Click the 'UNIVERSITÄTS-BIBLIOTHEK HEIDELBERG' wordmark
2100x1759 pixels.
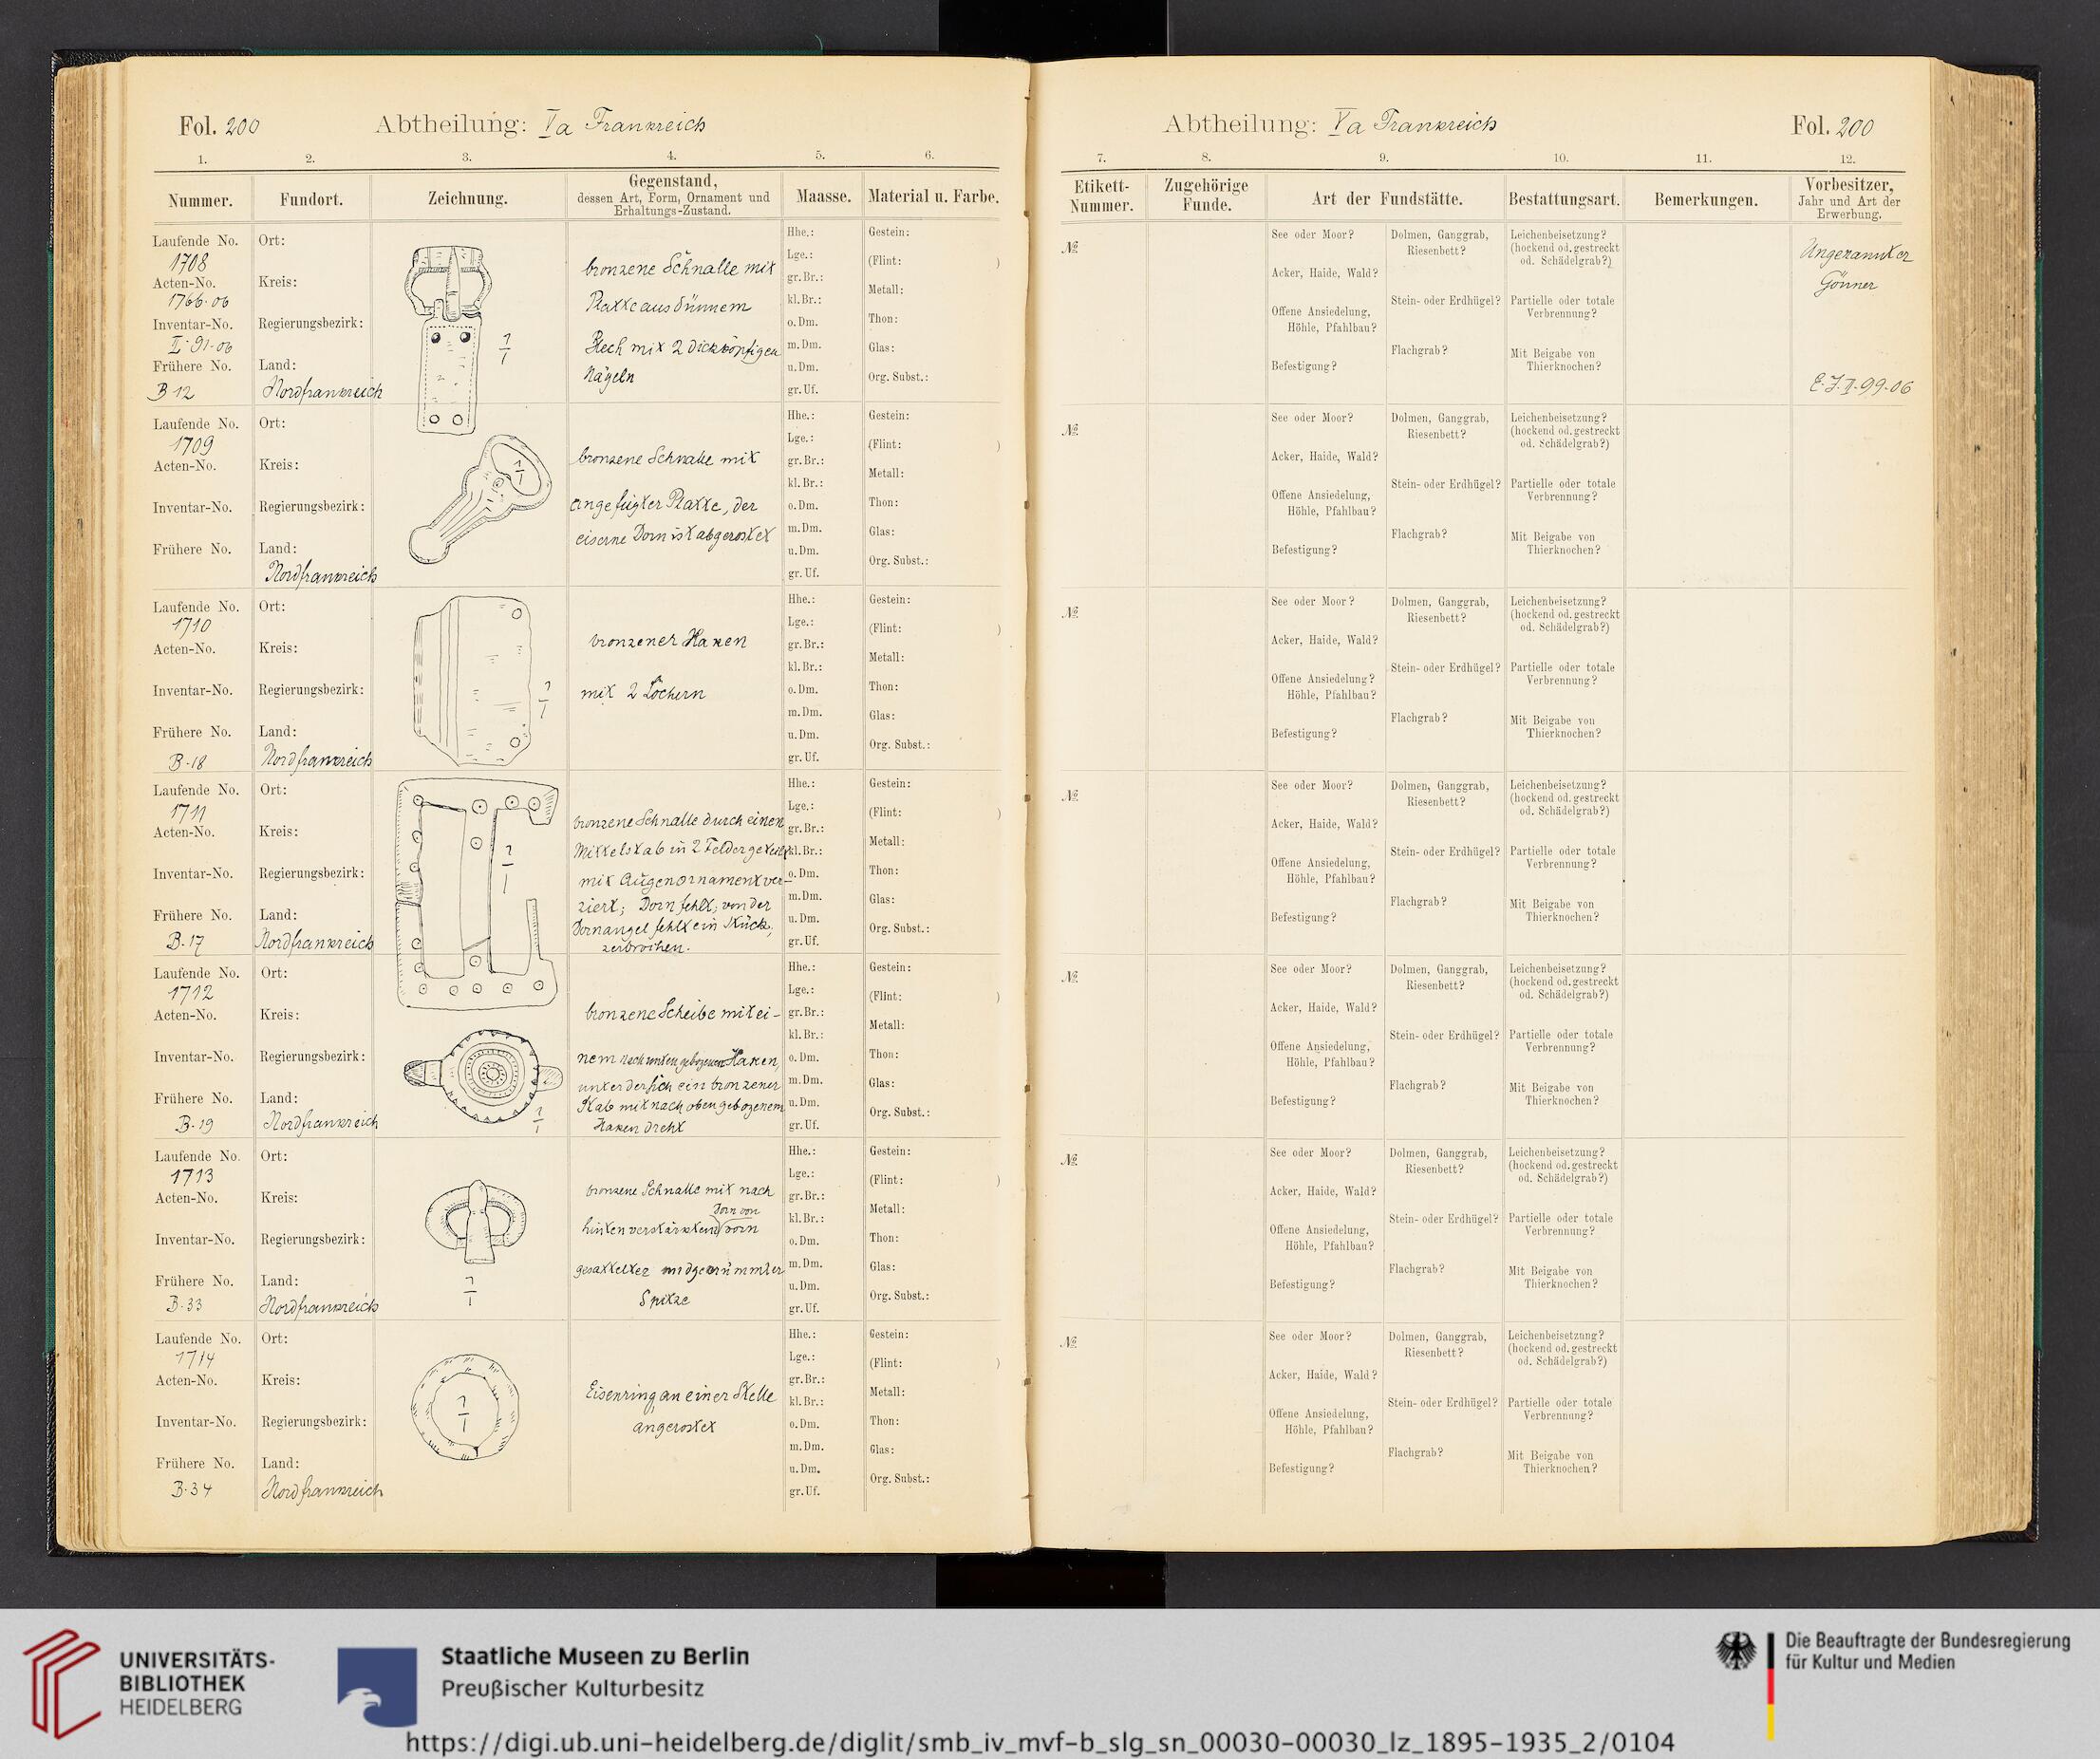[196, 1684]
